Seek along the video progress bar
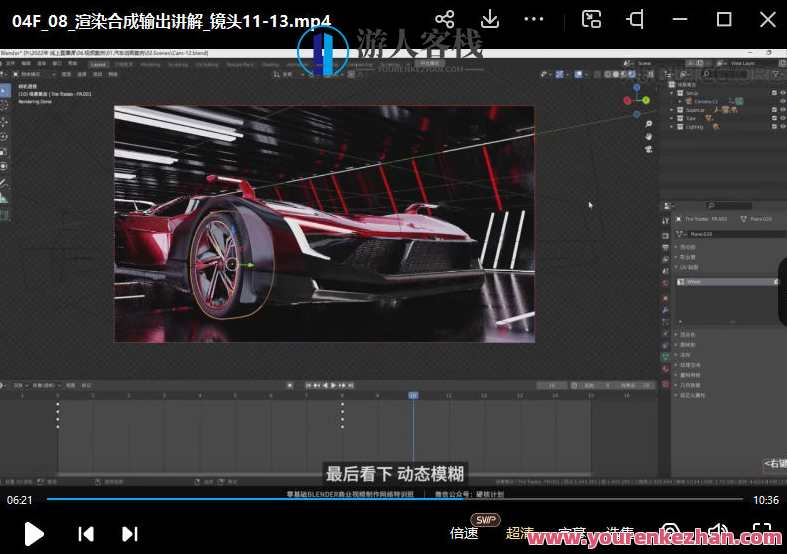The image size is (787, 554). (395, 499)
